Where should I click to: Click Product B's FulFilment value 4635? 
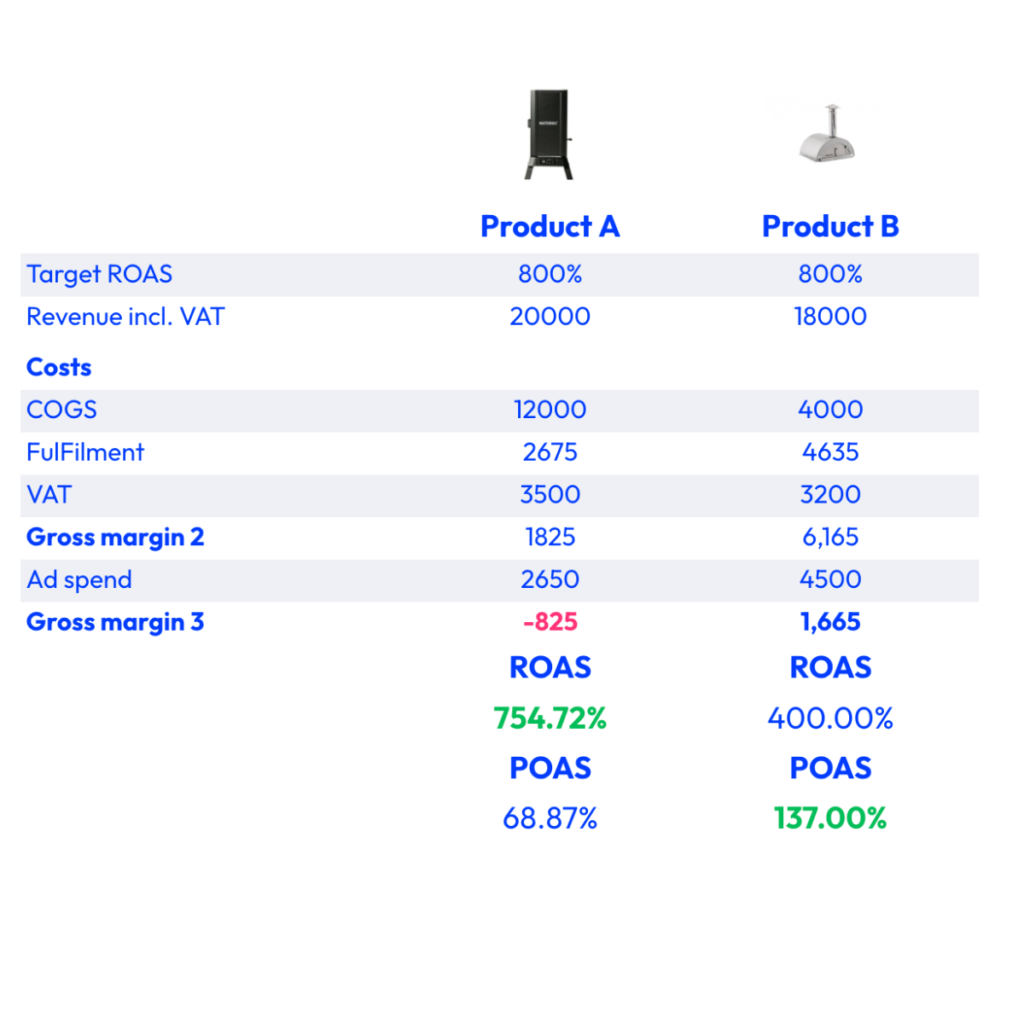(830, 452)
